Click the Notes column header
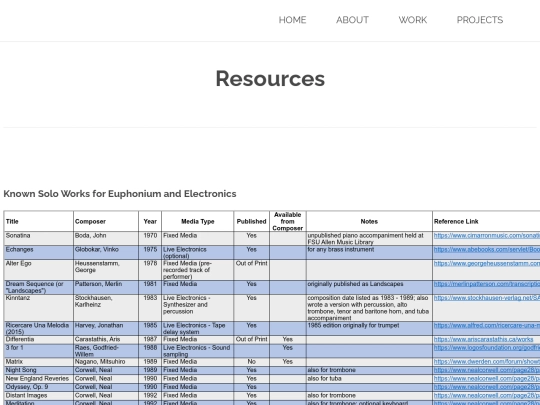540x405 pixels. pyautogui.click(x=369, y=221)
